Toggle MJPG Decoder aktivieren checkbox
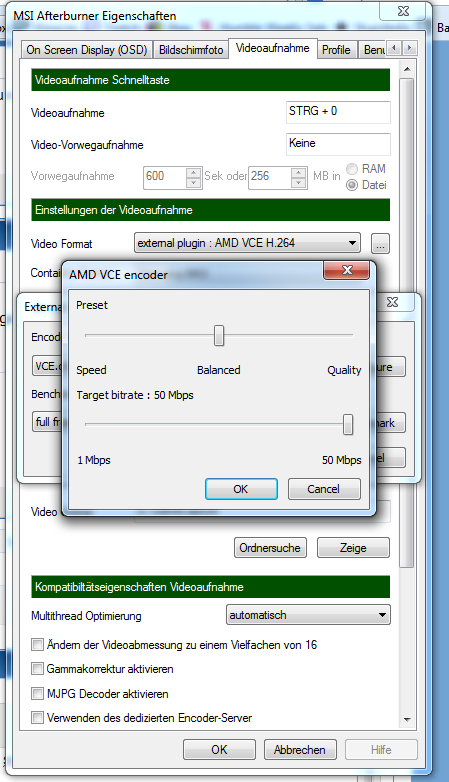This screenshot has width=449, height=782. (x=37, y=693)
